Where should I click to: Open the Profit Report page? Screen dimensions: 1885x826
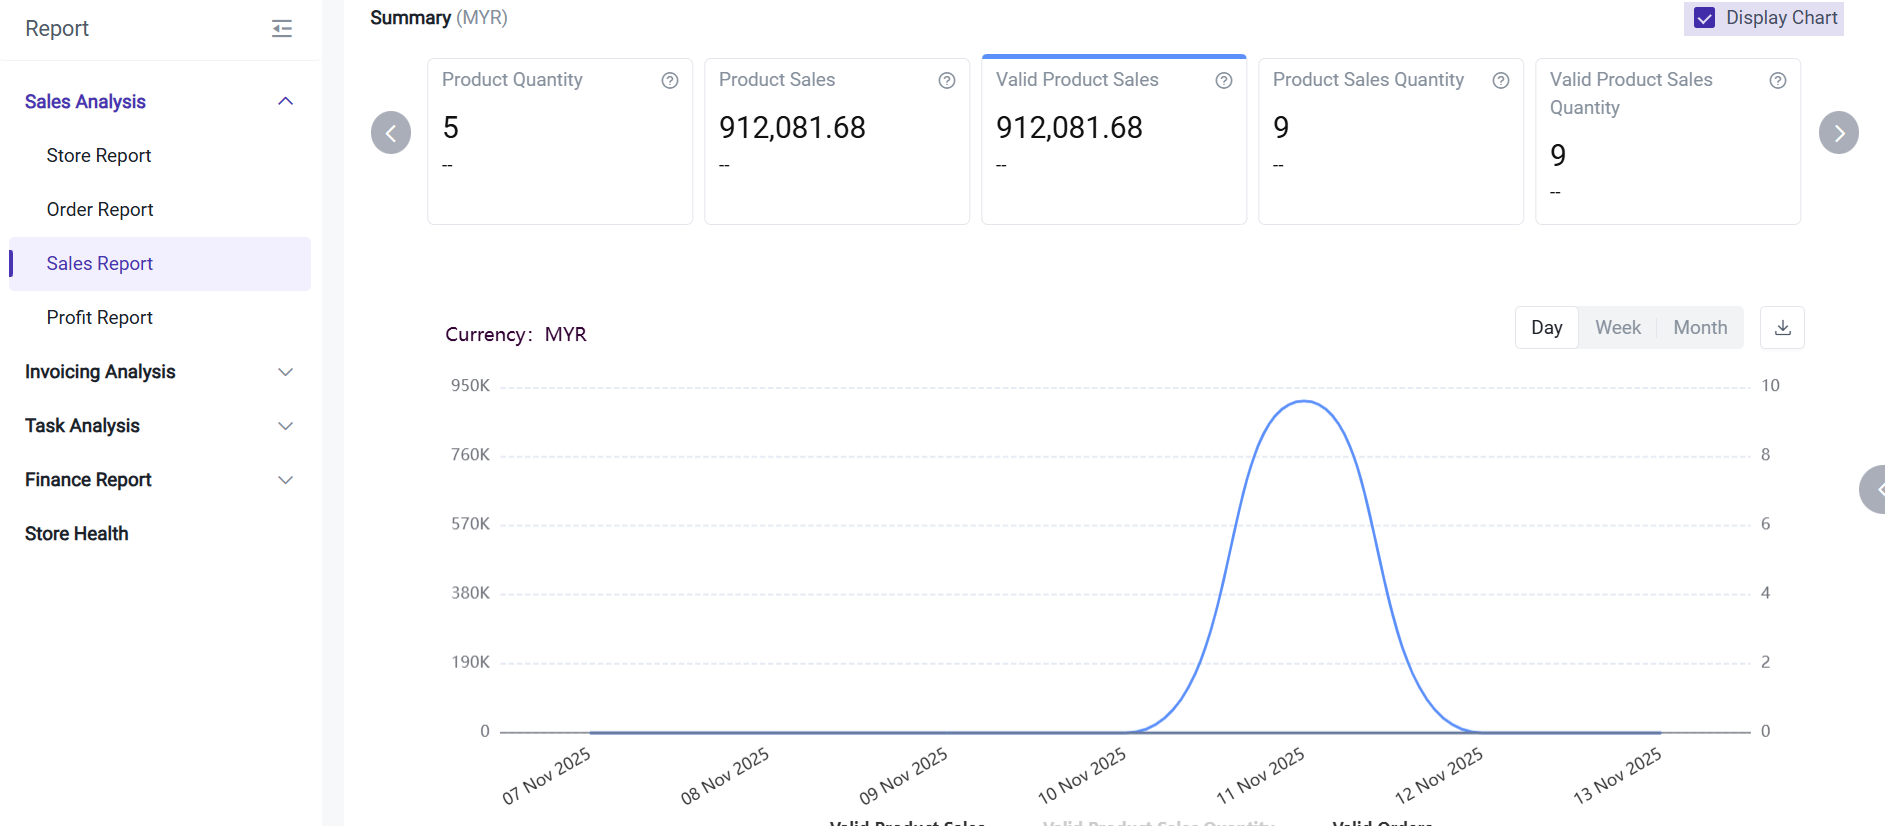click(100, 318)
